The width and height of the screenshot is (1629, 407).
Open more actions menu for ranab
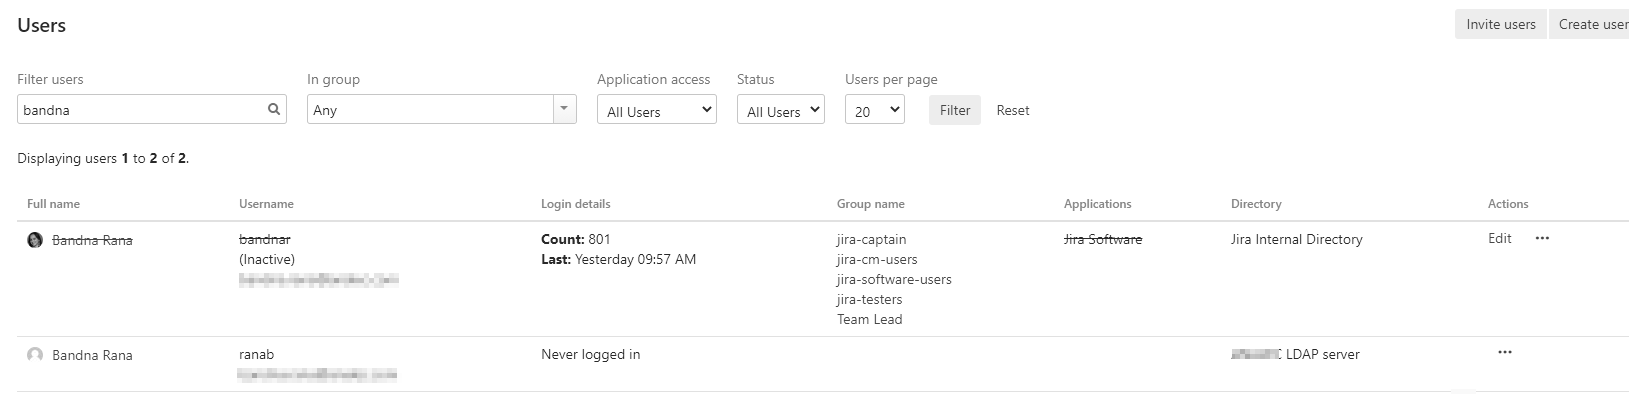[x=1505, y=353]
